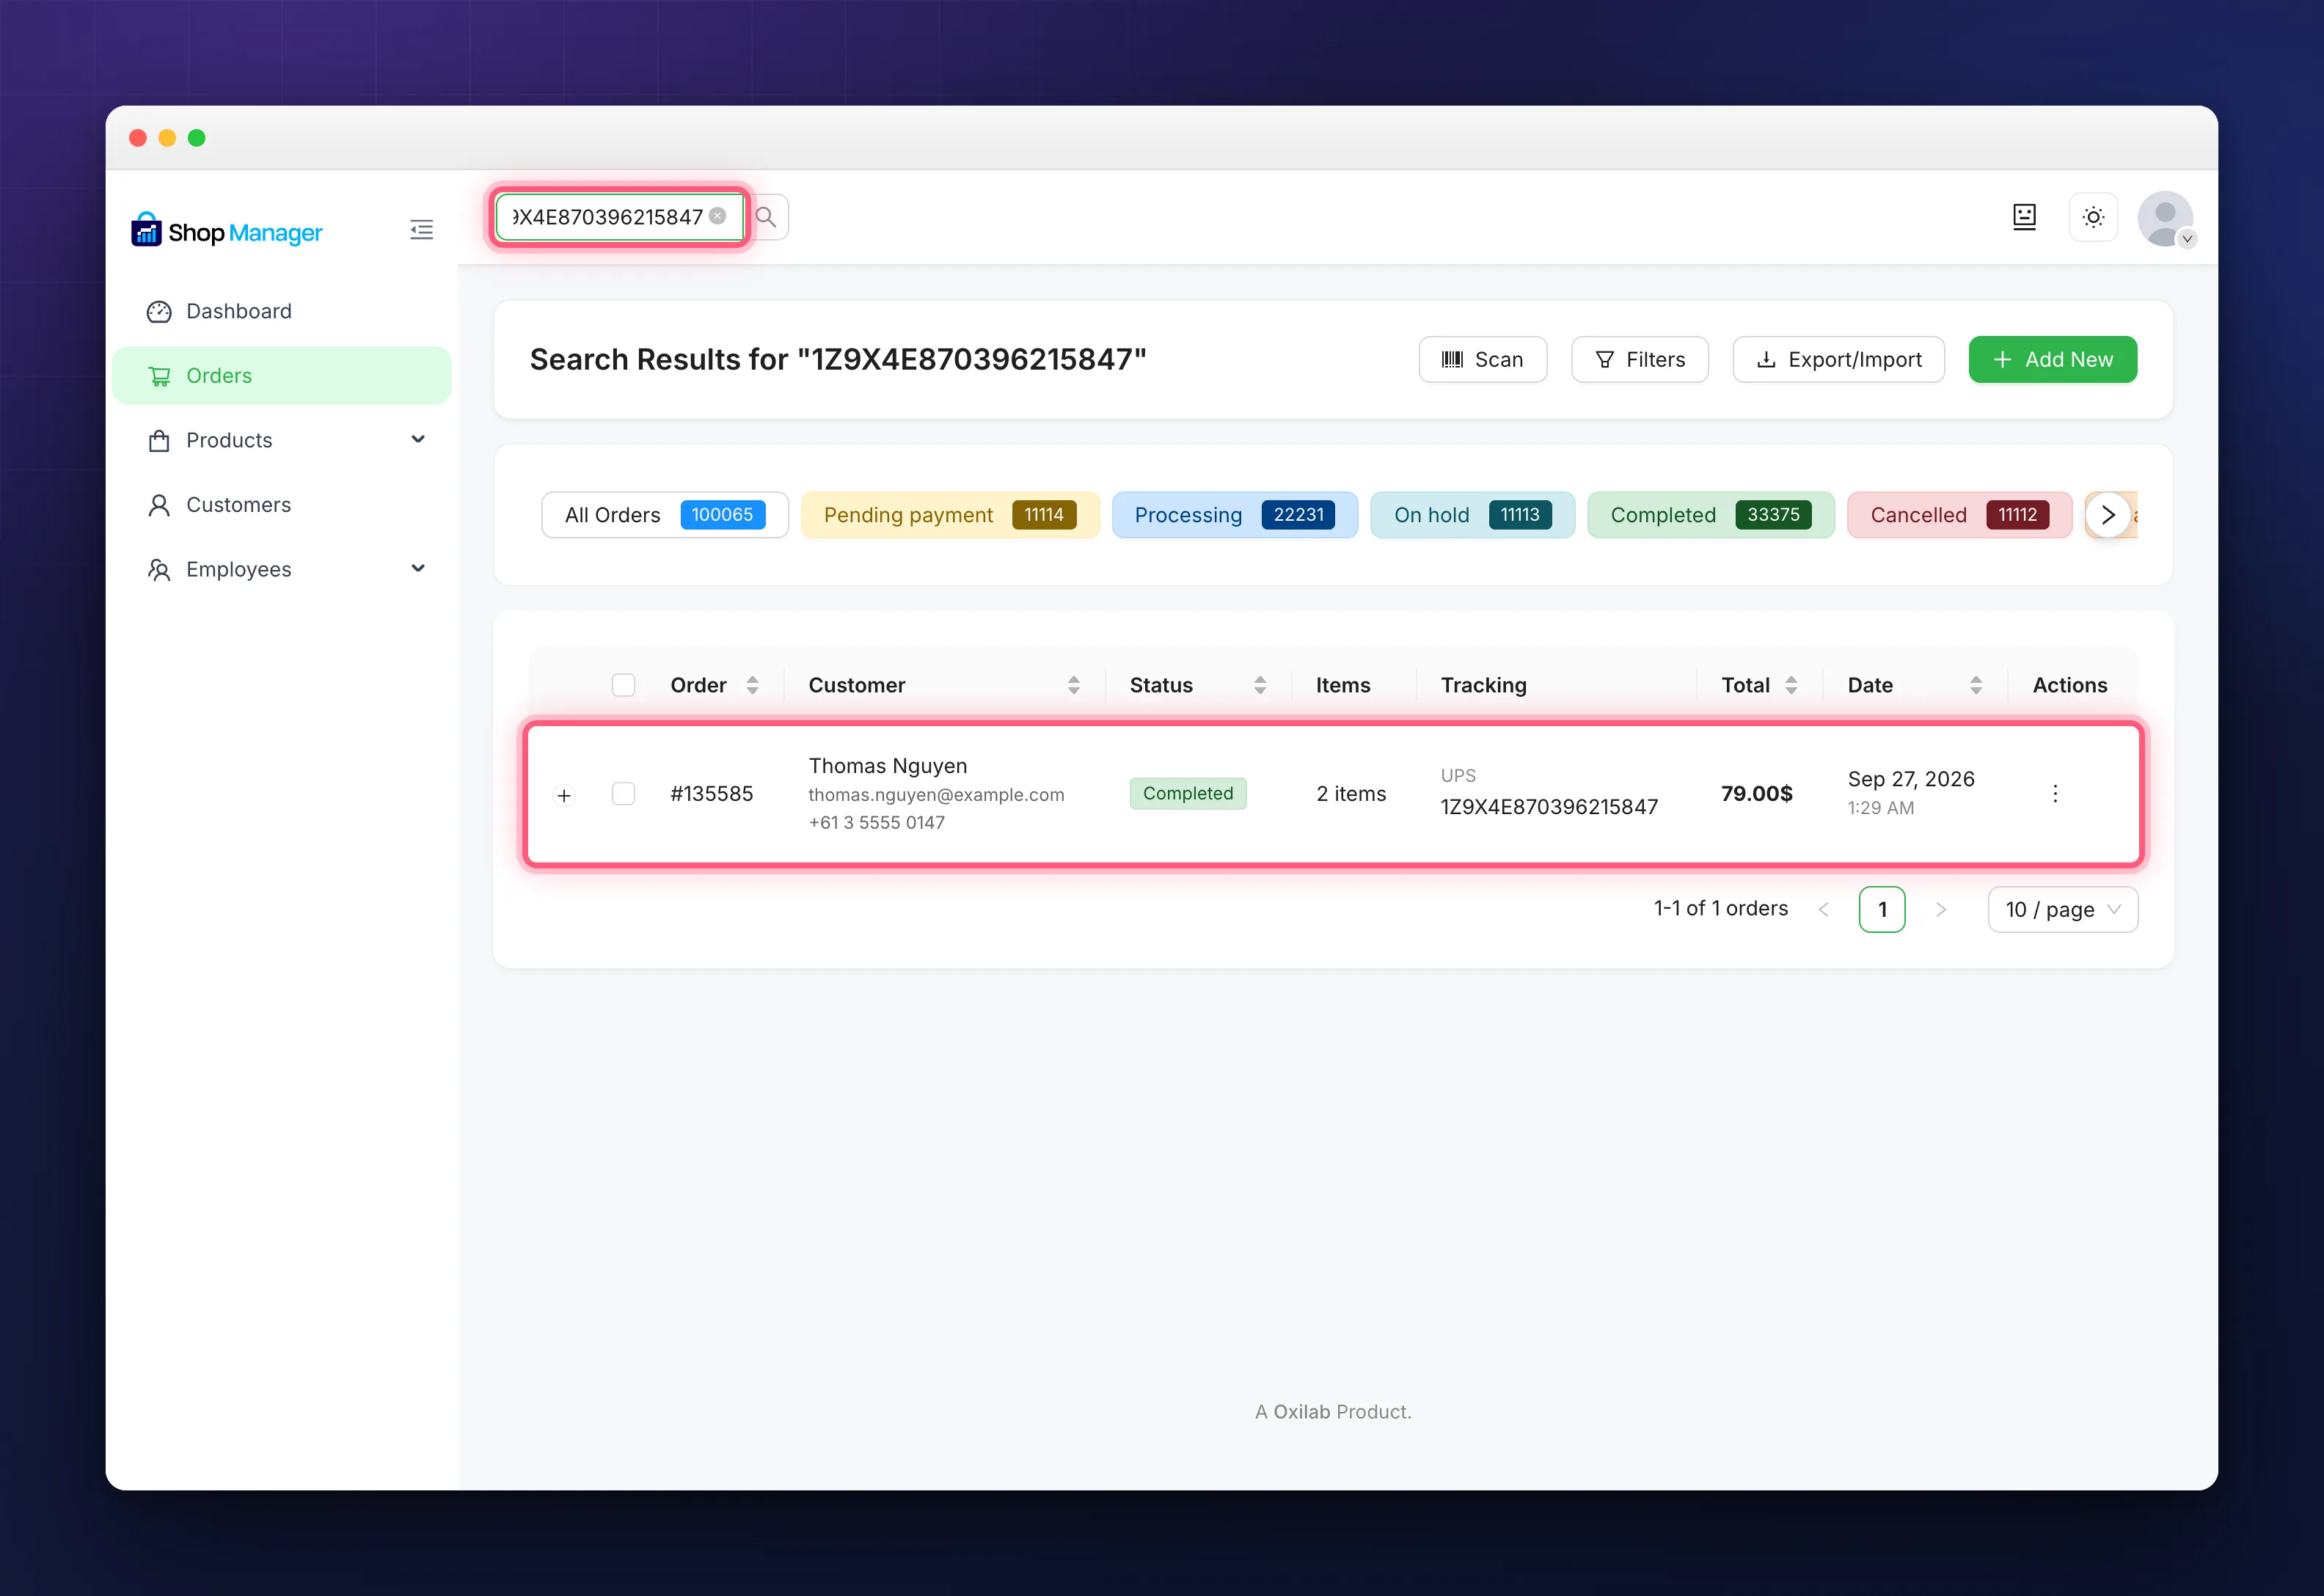Sort by the Status column
The width and height of the screenshot is (2324, 1596).
point(1260,685)
